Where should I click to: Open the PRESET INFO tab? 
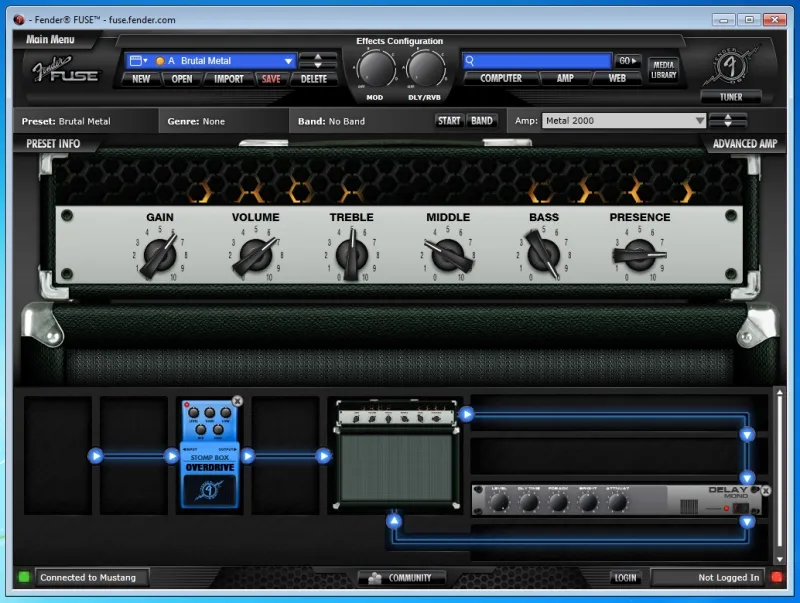point(53,144)
